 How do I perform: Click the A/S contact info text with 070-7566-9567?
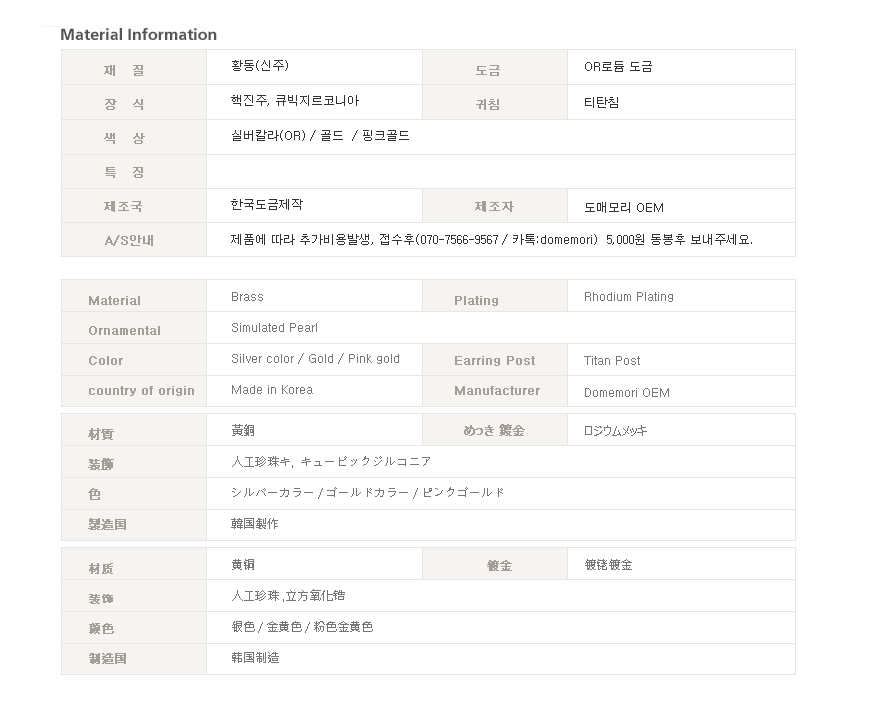point(492,240)
